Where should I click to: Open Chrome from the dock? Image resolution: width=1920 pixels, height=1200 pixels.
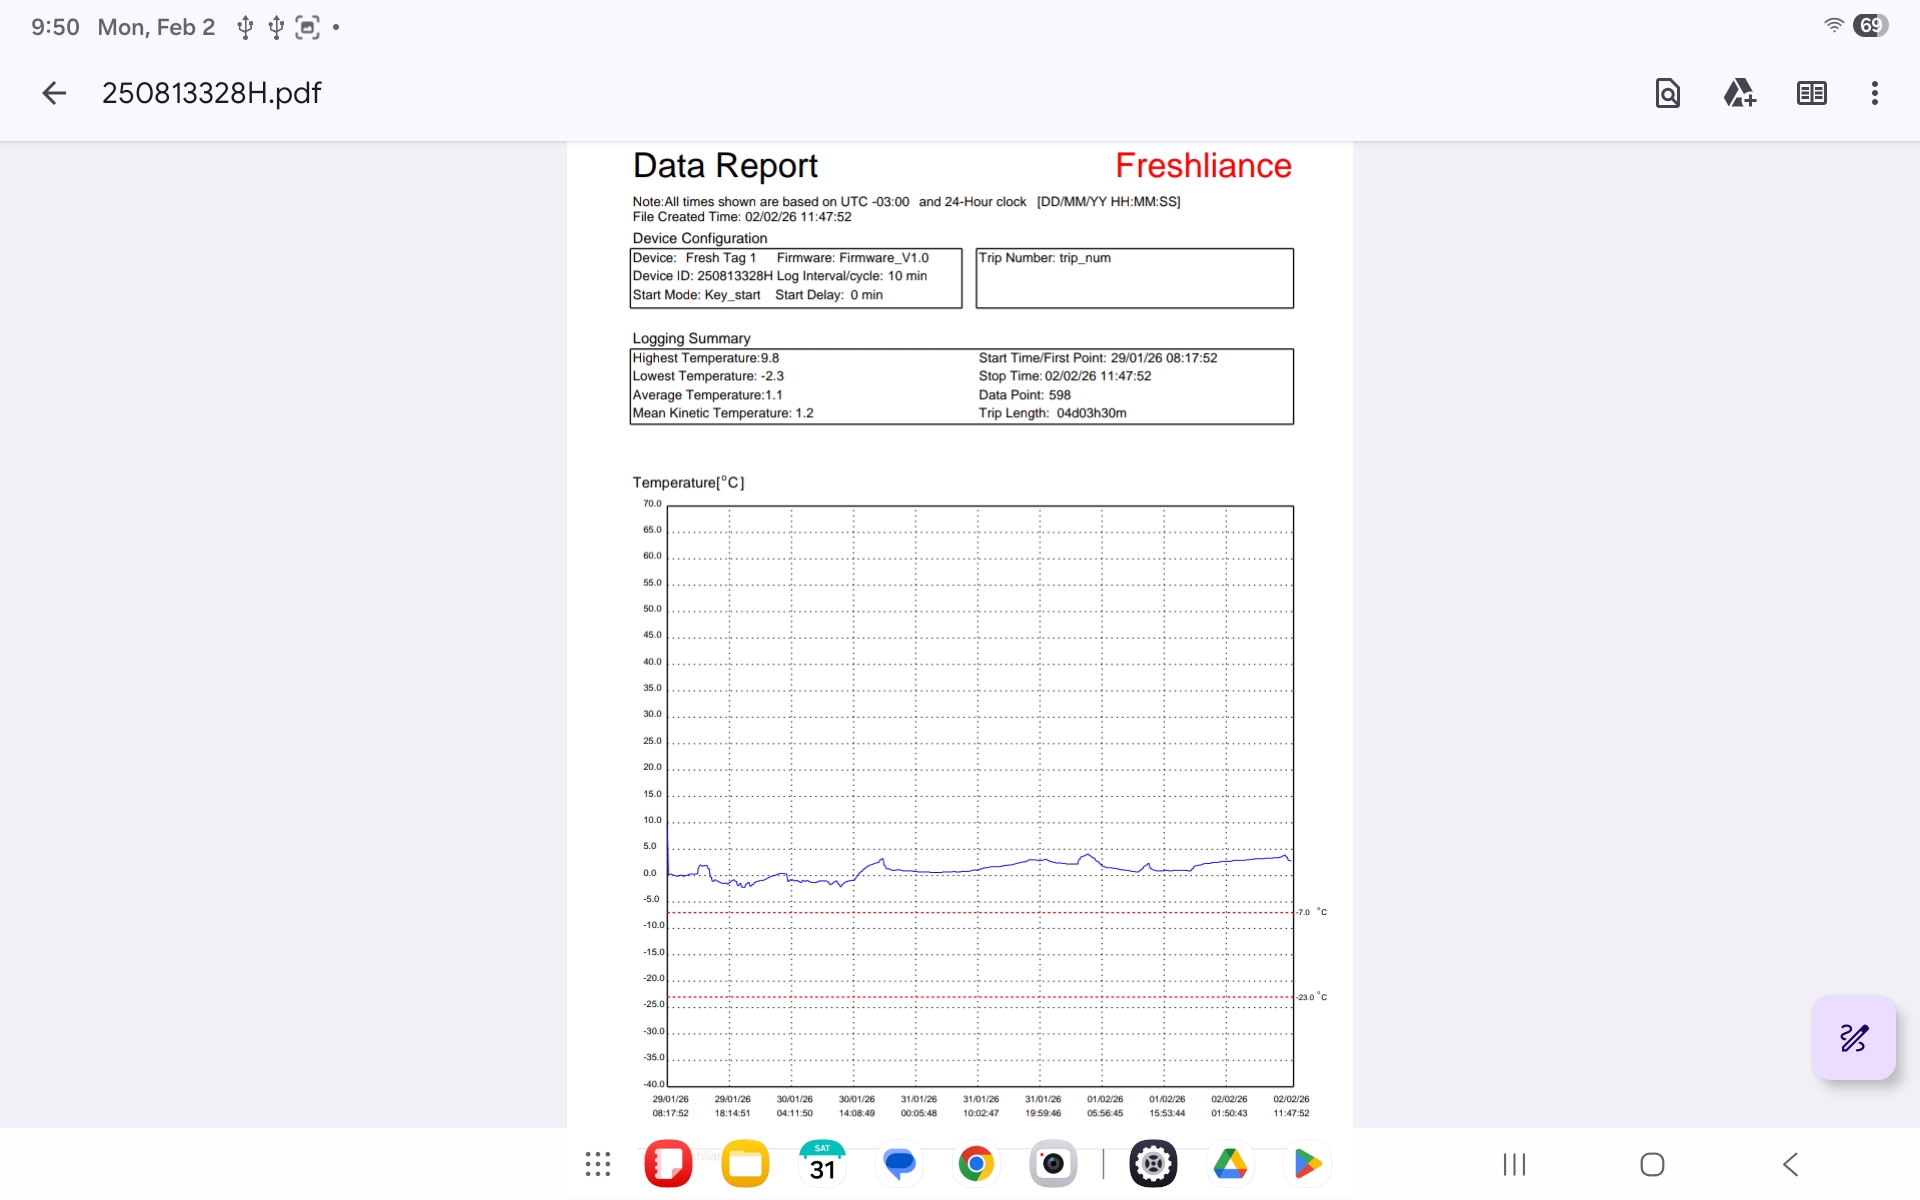click(x=976, y=1164)
